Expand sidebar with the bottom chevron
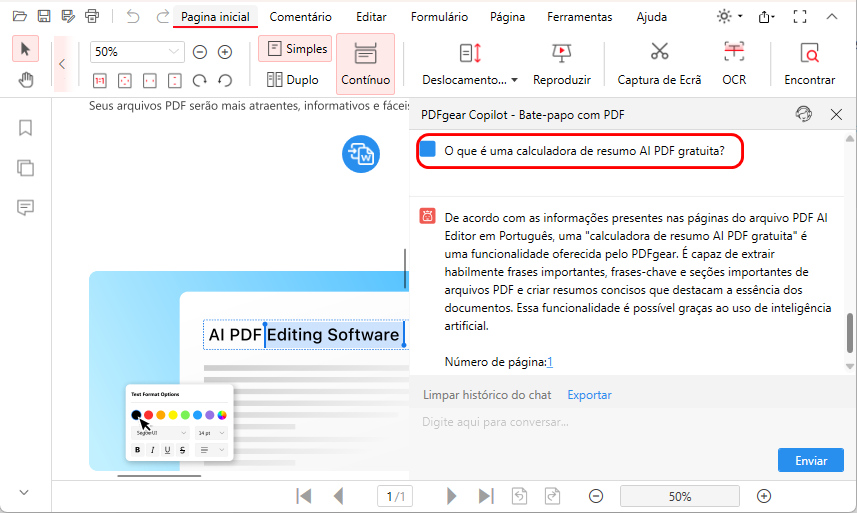The width and height of the screenshot is (857, 513). point(24,492)
